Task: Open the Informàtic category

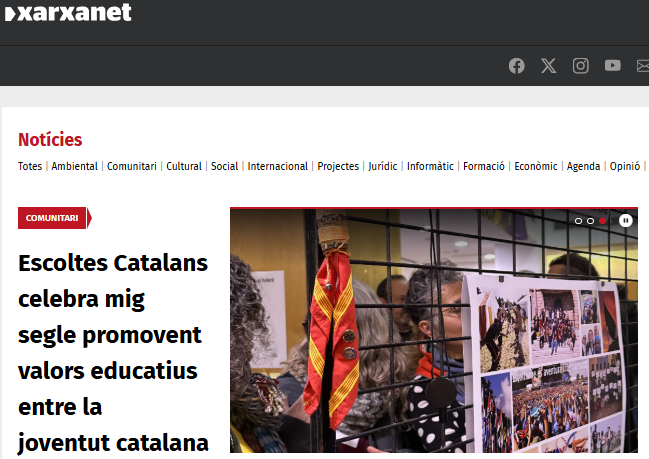Action: tap(430, 166)
